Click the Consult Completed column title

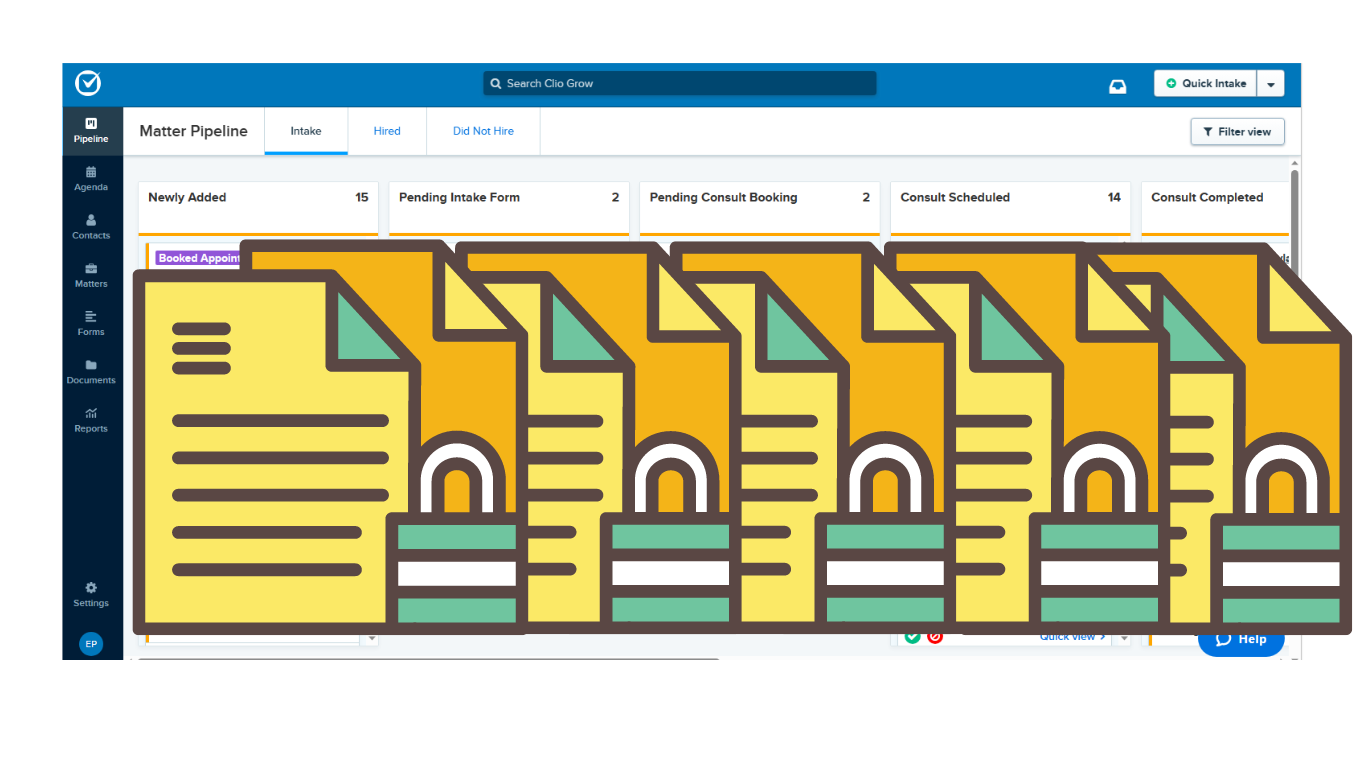(1207, 197)
